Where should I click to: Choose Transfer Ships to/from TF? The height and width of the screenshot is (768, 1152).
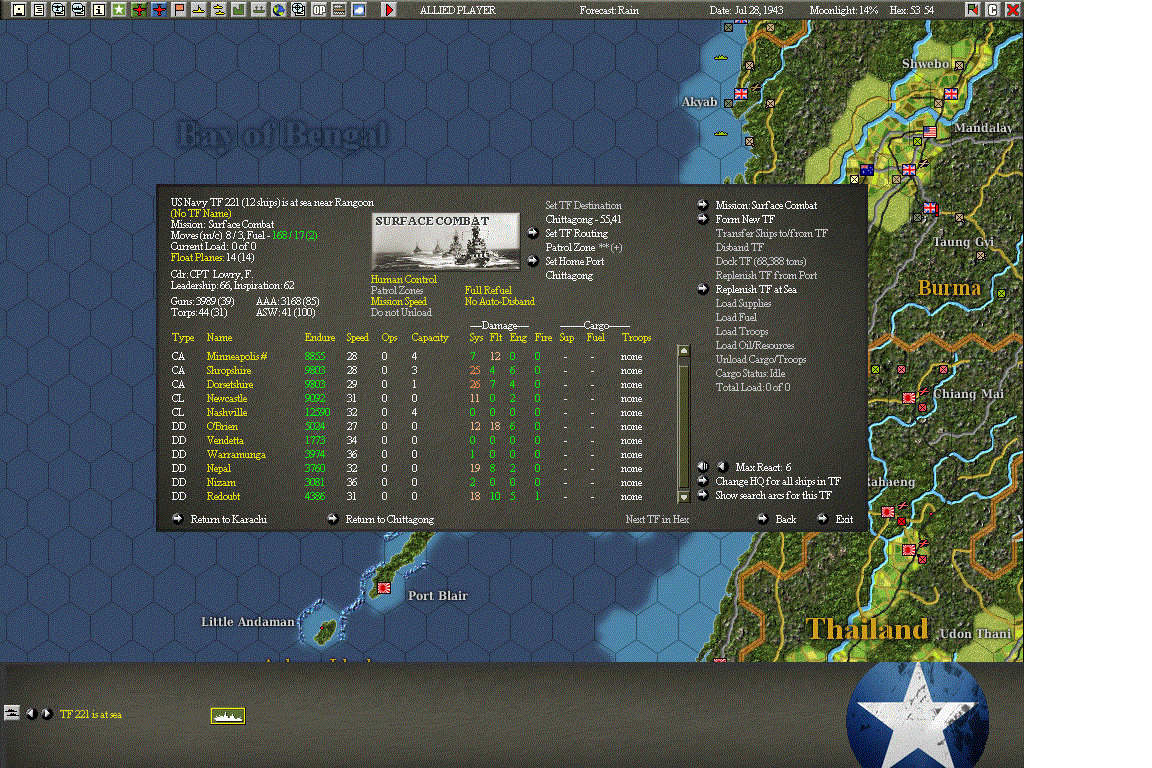coord(771,234)
